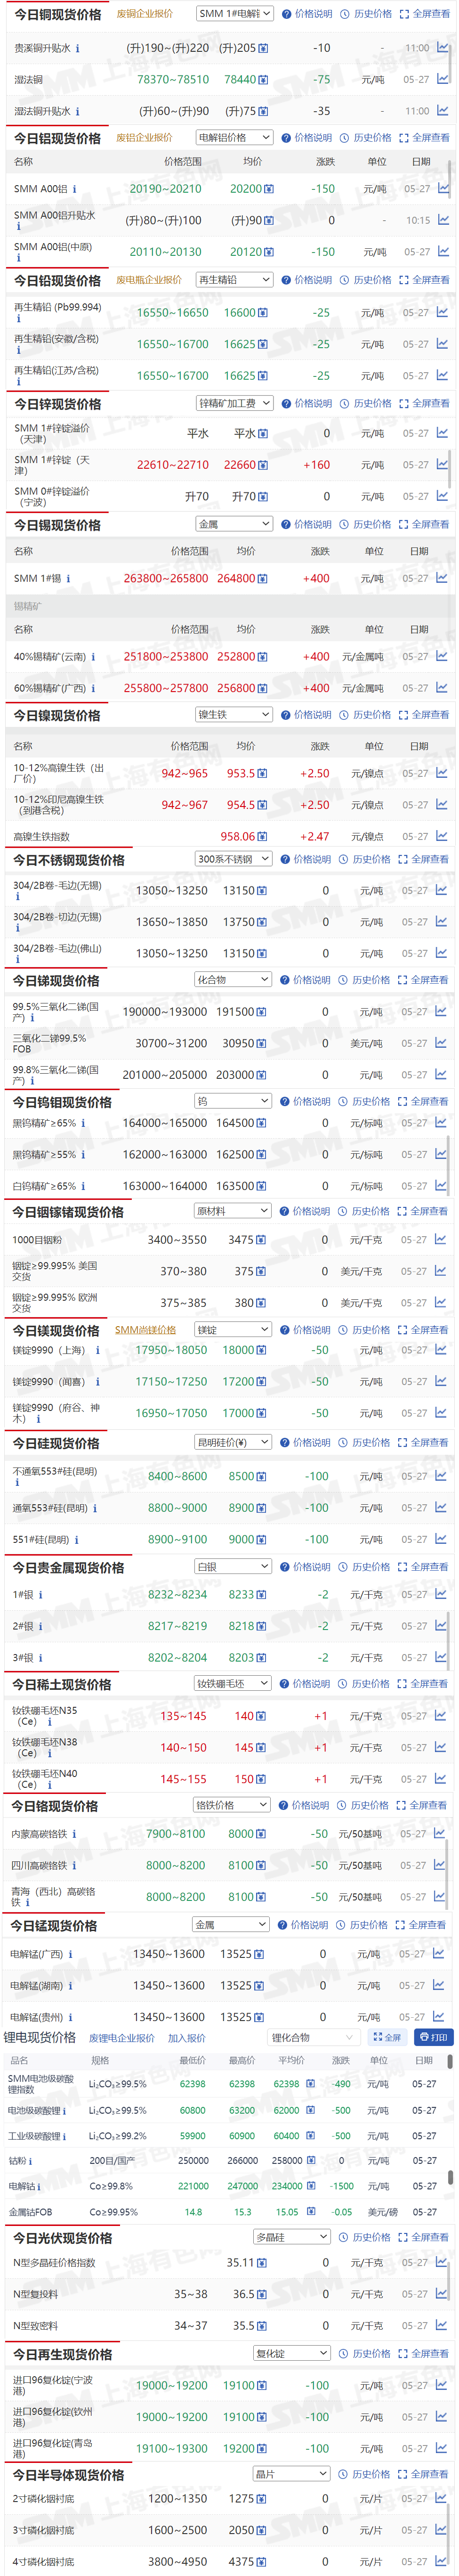Open the 电解铝价格 dropdown
Image resolution: width=459 pixels, height=2576 pixels.
click(x=234, y=138)
